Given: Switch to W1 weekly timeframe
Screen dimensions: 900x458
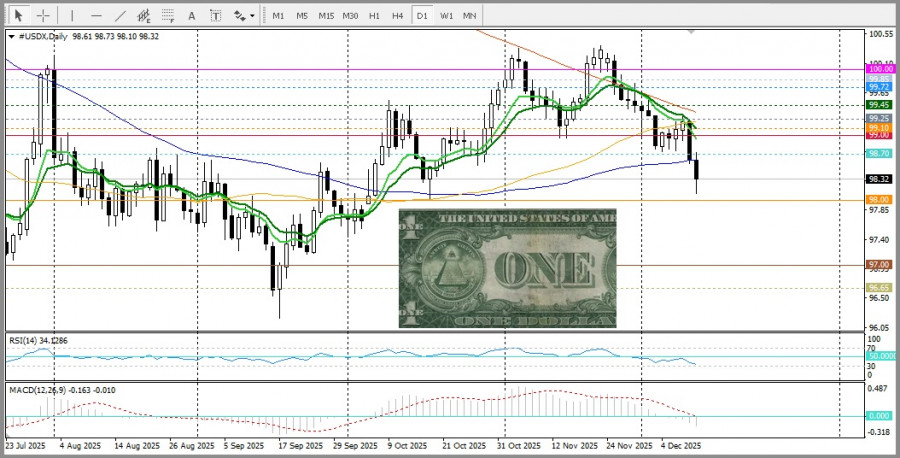Looking at the screenshot, I should tap(446, 15).
